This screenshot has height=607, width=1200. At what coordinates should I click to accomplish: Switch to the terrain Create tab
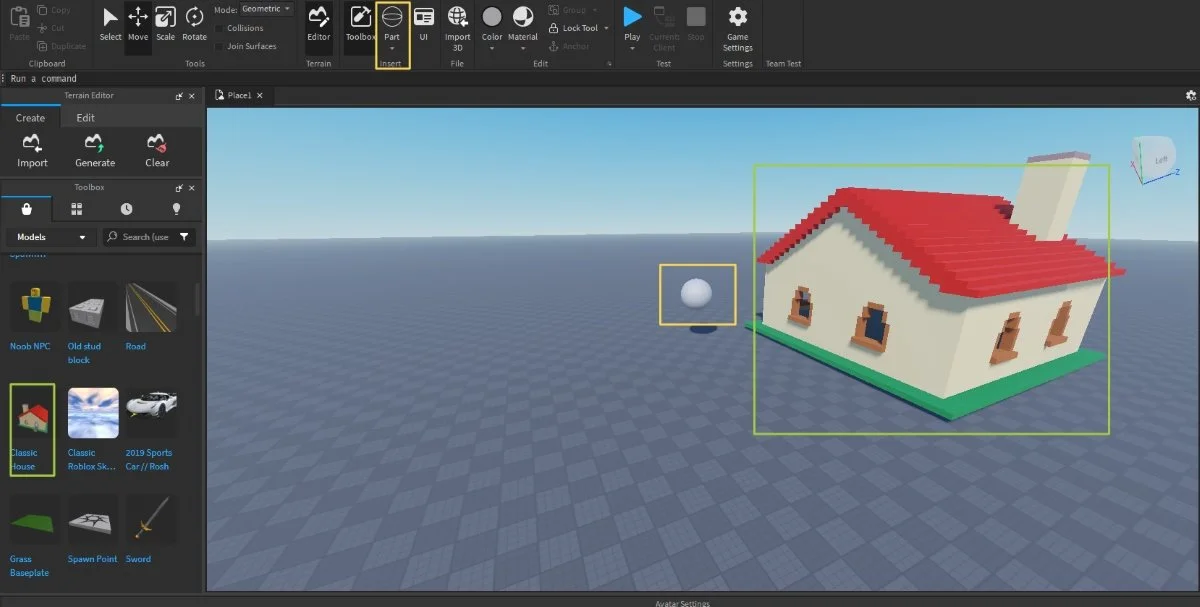pyautogui.click(x=30, y=118)
